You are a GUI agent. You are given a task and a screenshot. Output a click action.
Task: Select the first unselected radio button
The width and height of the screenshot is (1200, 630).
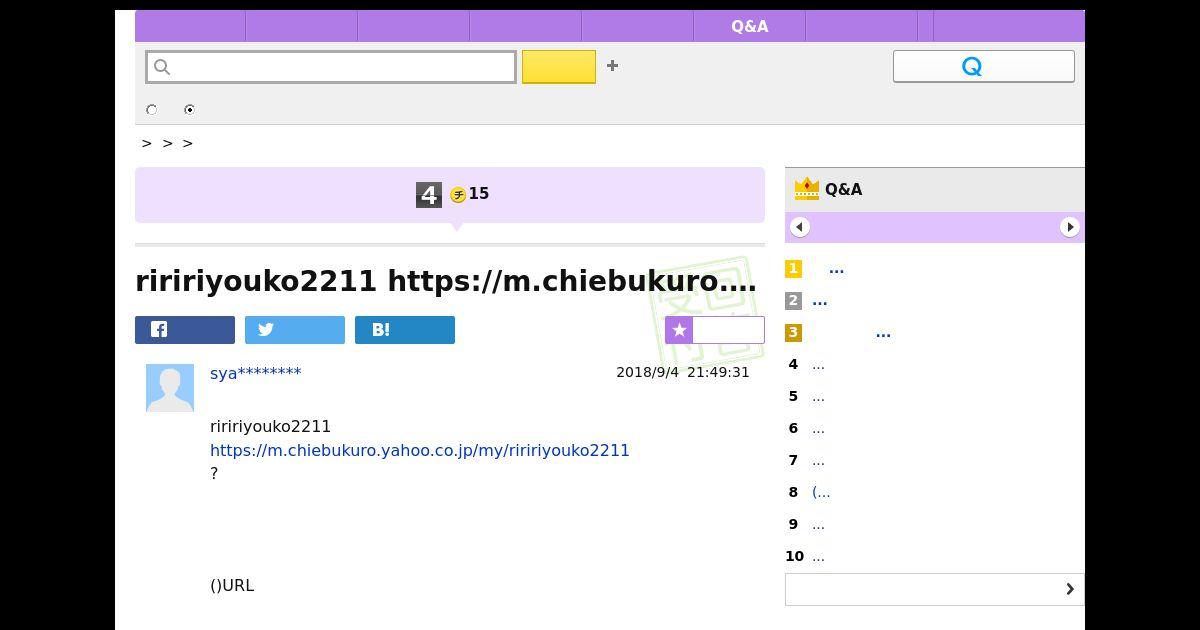click(x=152, y=109)
